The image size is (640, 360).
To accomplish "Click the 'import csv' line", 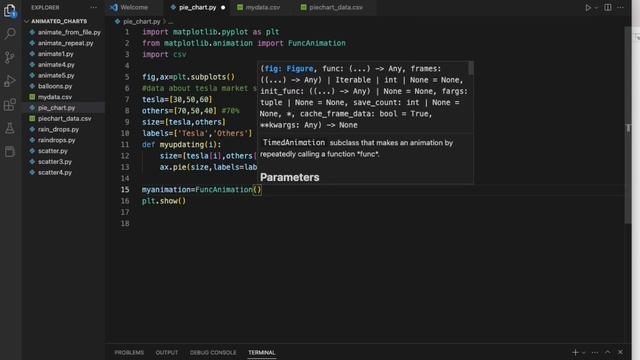I will [164, 54].
